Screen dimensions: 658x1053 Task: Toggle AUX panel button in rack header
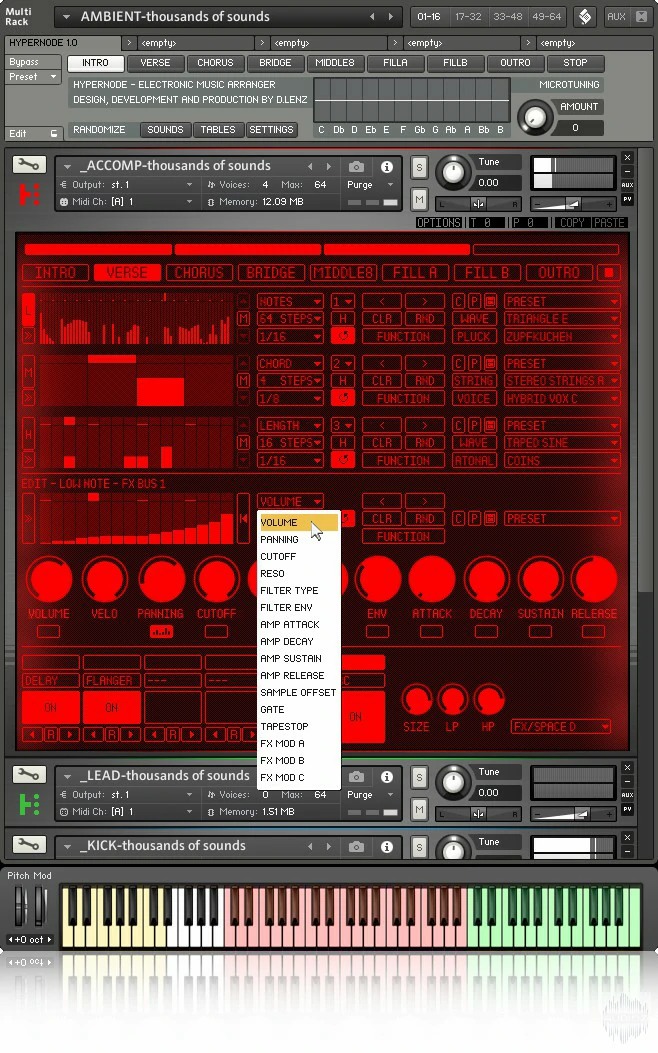point(616,17)
